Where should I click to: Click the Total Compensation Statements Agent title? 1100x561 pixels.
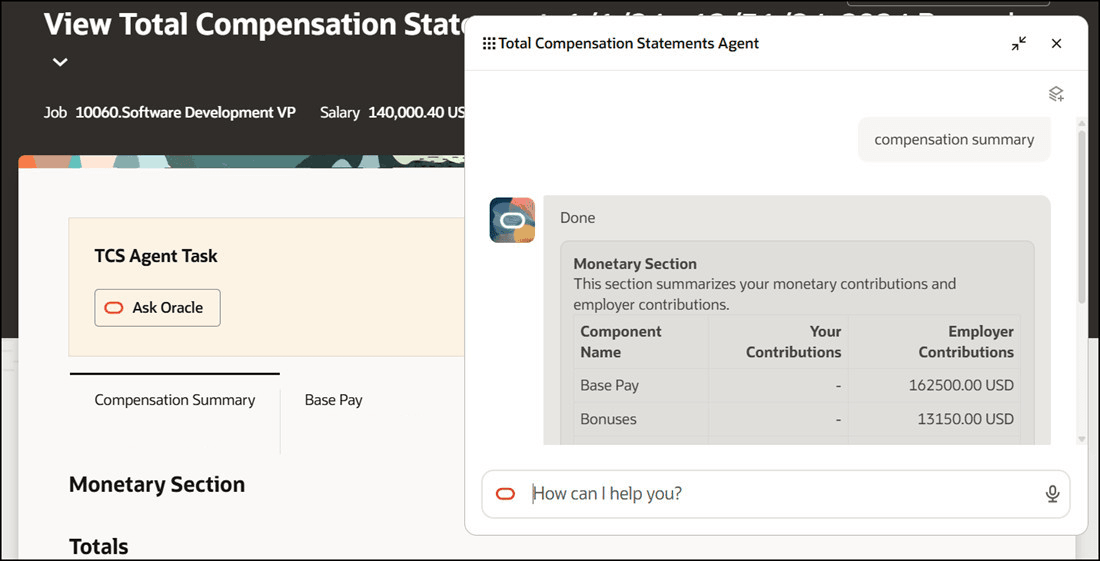click(x=629, y=43)
